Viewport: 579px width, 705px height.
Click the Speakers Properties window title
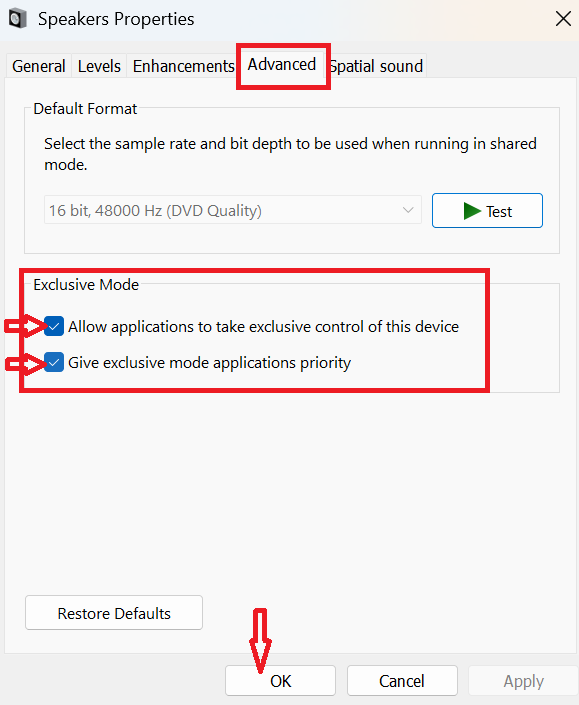pyautogui.click(x=116, y=19)
